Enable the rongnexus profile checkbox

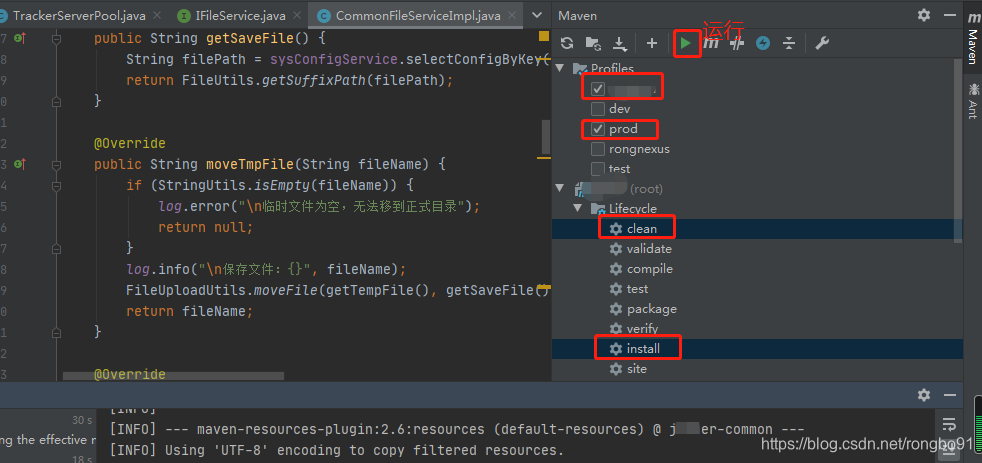[597, 149]
